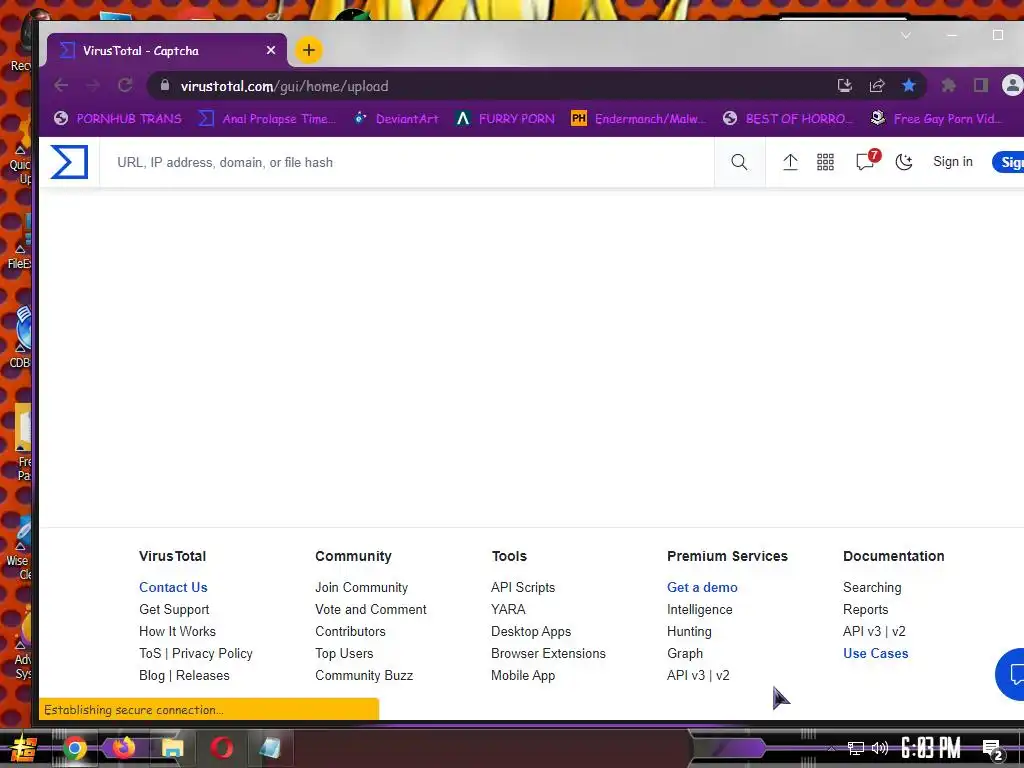This screenshot has height=768, width=1024.
Task: Click Privacy Policy footer link
Action: pyautogui.click(x=212, y=653)
